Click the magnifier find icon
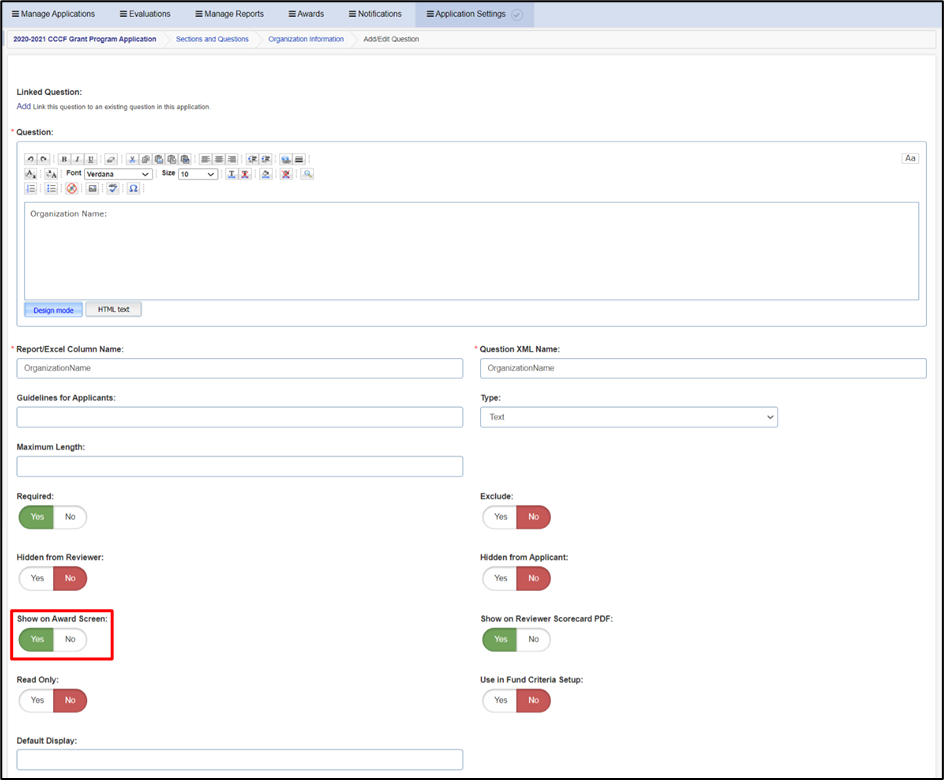Screen dimensions: 944x780 (308, 174)
